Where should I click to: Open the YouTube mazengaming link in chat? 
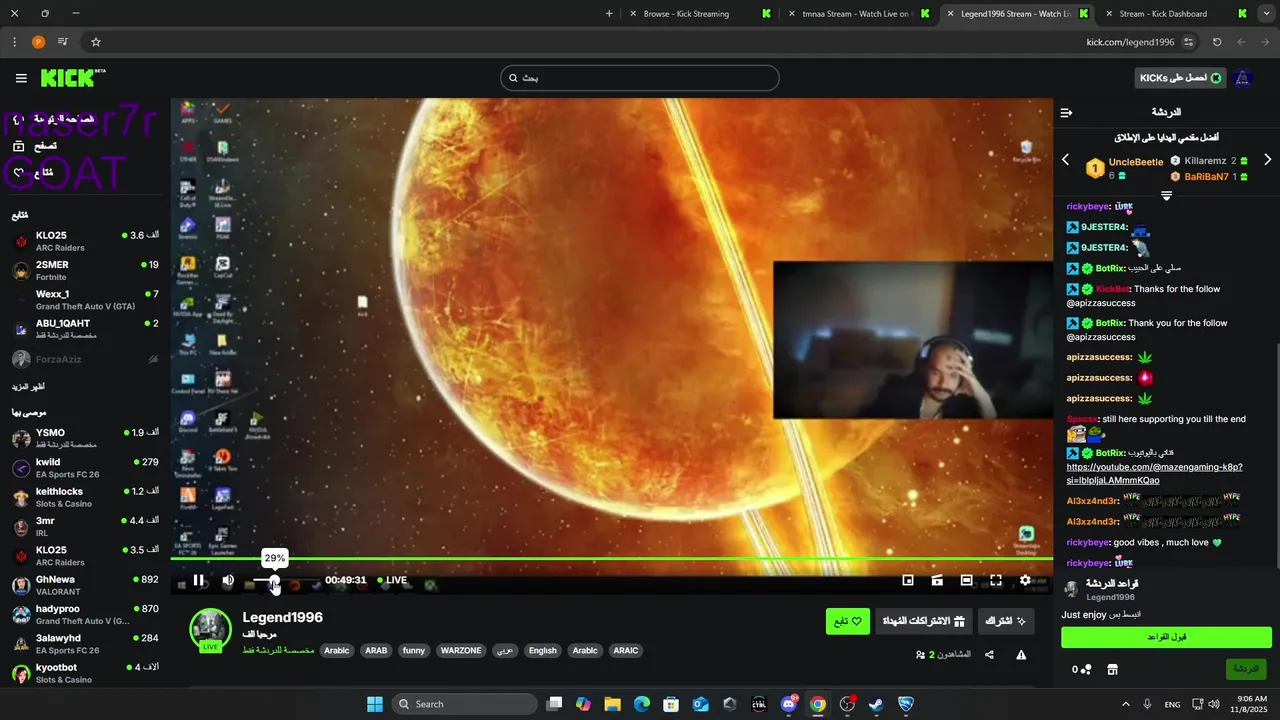click(1154, 474)
